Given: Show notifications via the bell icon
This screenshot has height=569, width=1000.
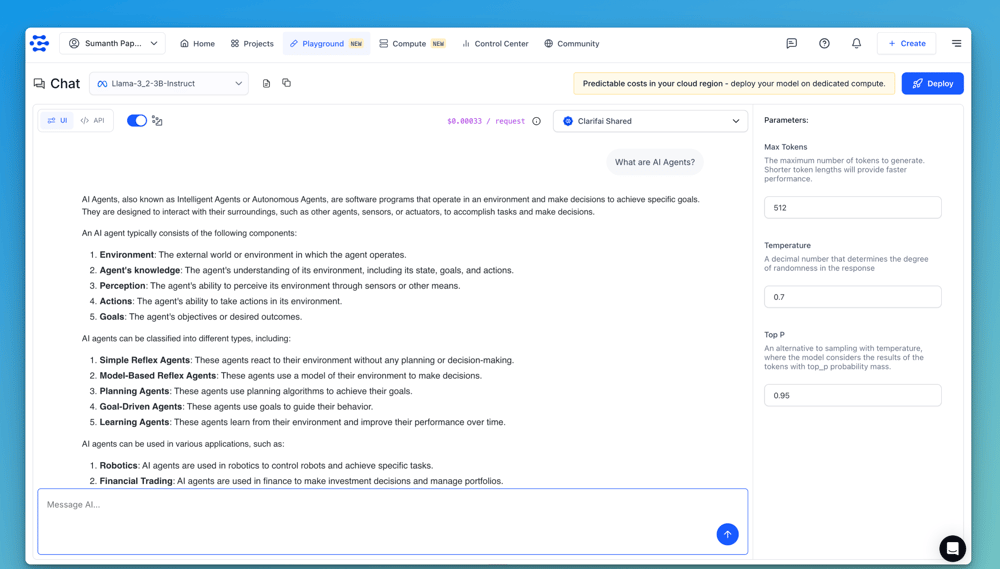Looking at the screenshot, I should click(x=856, y=44).
